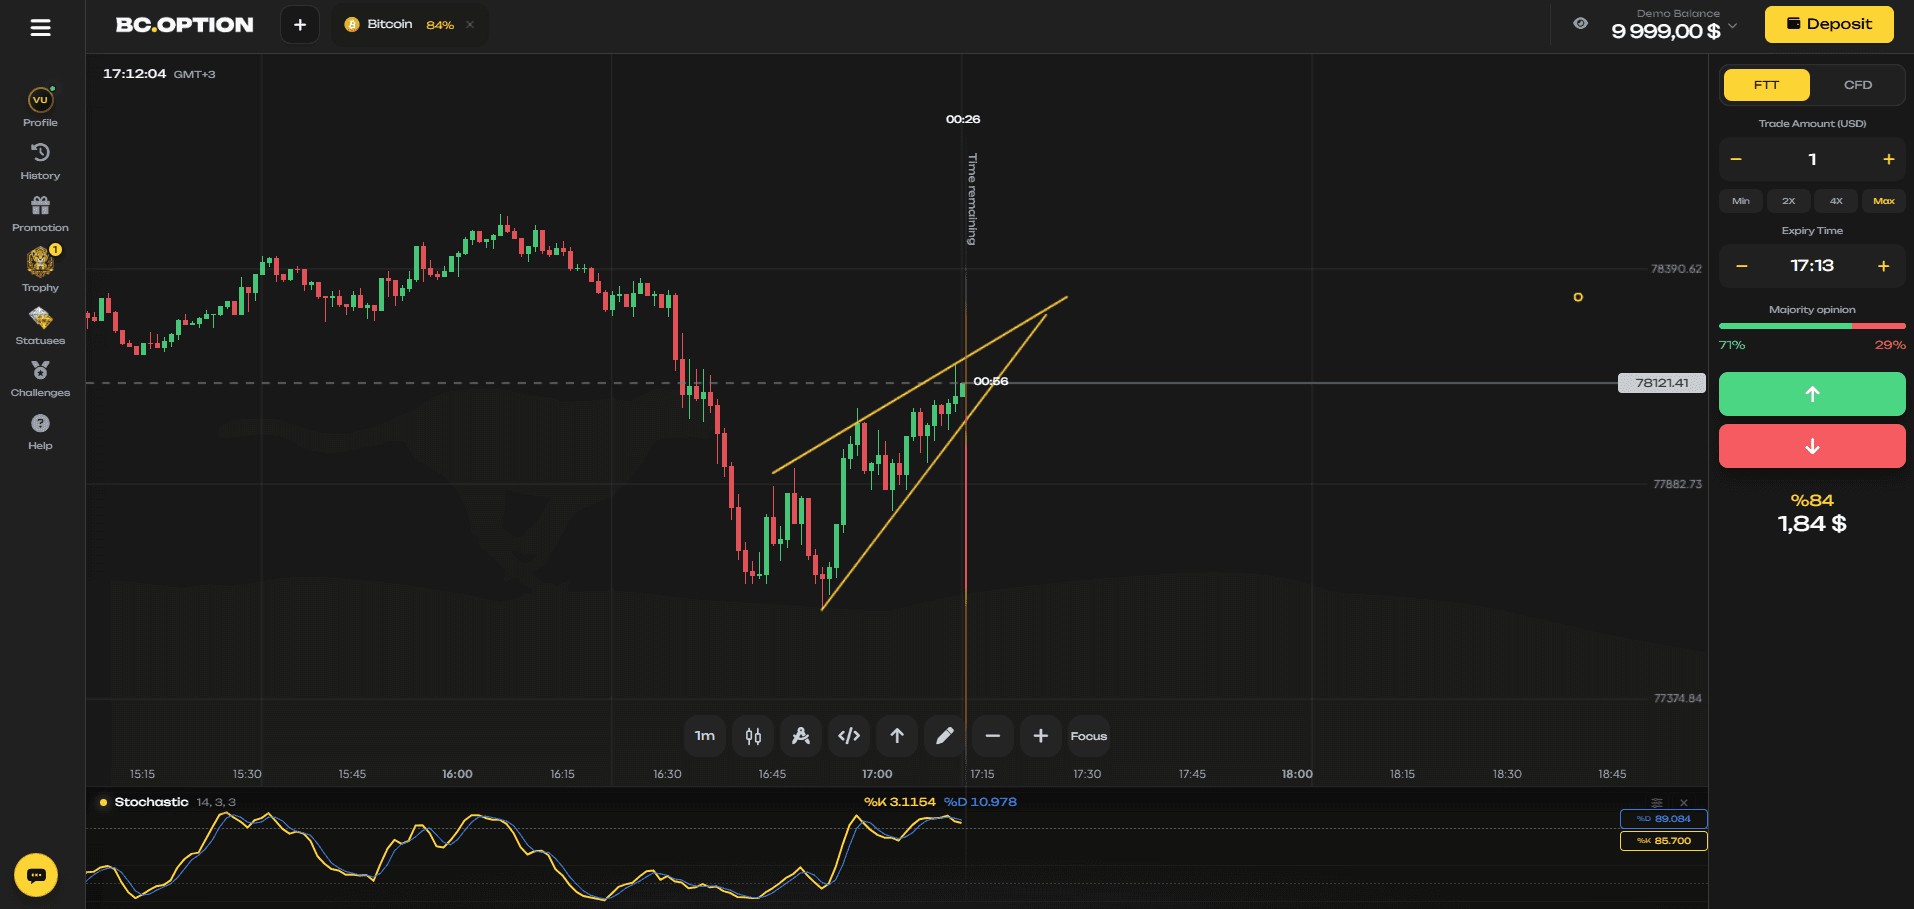Open the Stochastic indicator settings sliders icon

[1657, 803]
